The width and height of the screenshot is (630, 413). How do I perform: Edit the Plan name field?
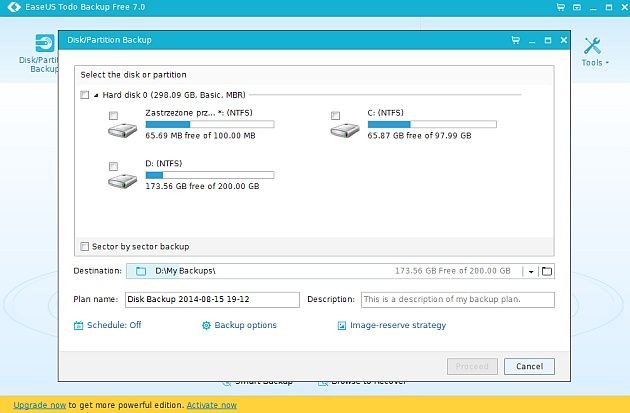tap(212, 300)
